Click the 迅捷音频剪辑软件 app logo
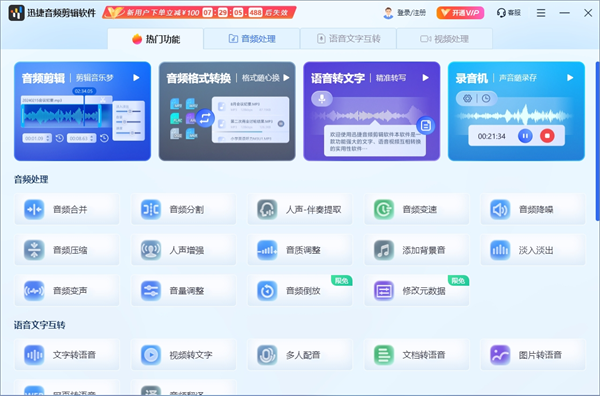The height and width of the screenshot is (396, 600). (16, 13)
